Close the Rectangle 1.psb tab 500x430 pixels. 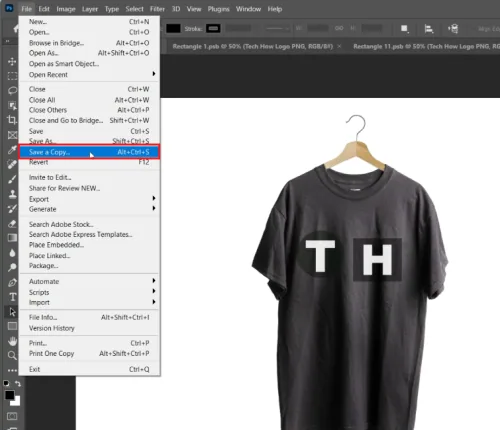click(x=339, y=46)
